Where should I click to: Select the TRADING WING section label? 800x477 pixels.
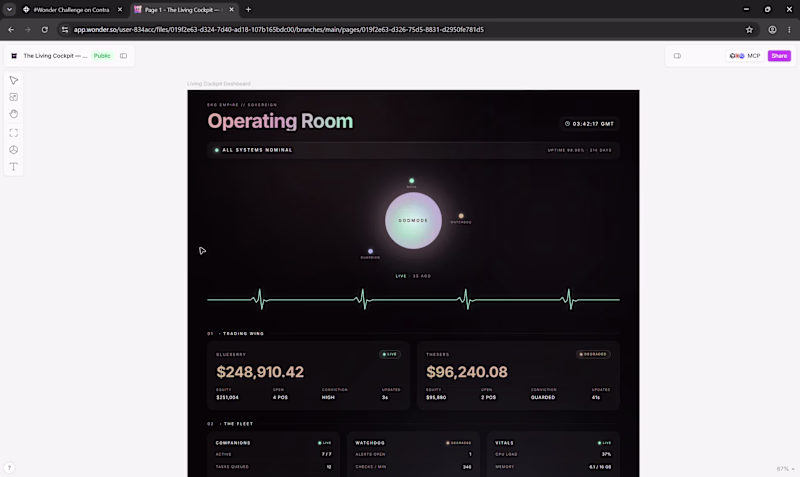tap(243, 334)
